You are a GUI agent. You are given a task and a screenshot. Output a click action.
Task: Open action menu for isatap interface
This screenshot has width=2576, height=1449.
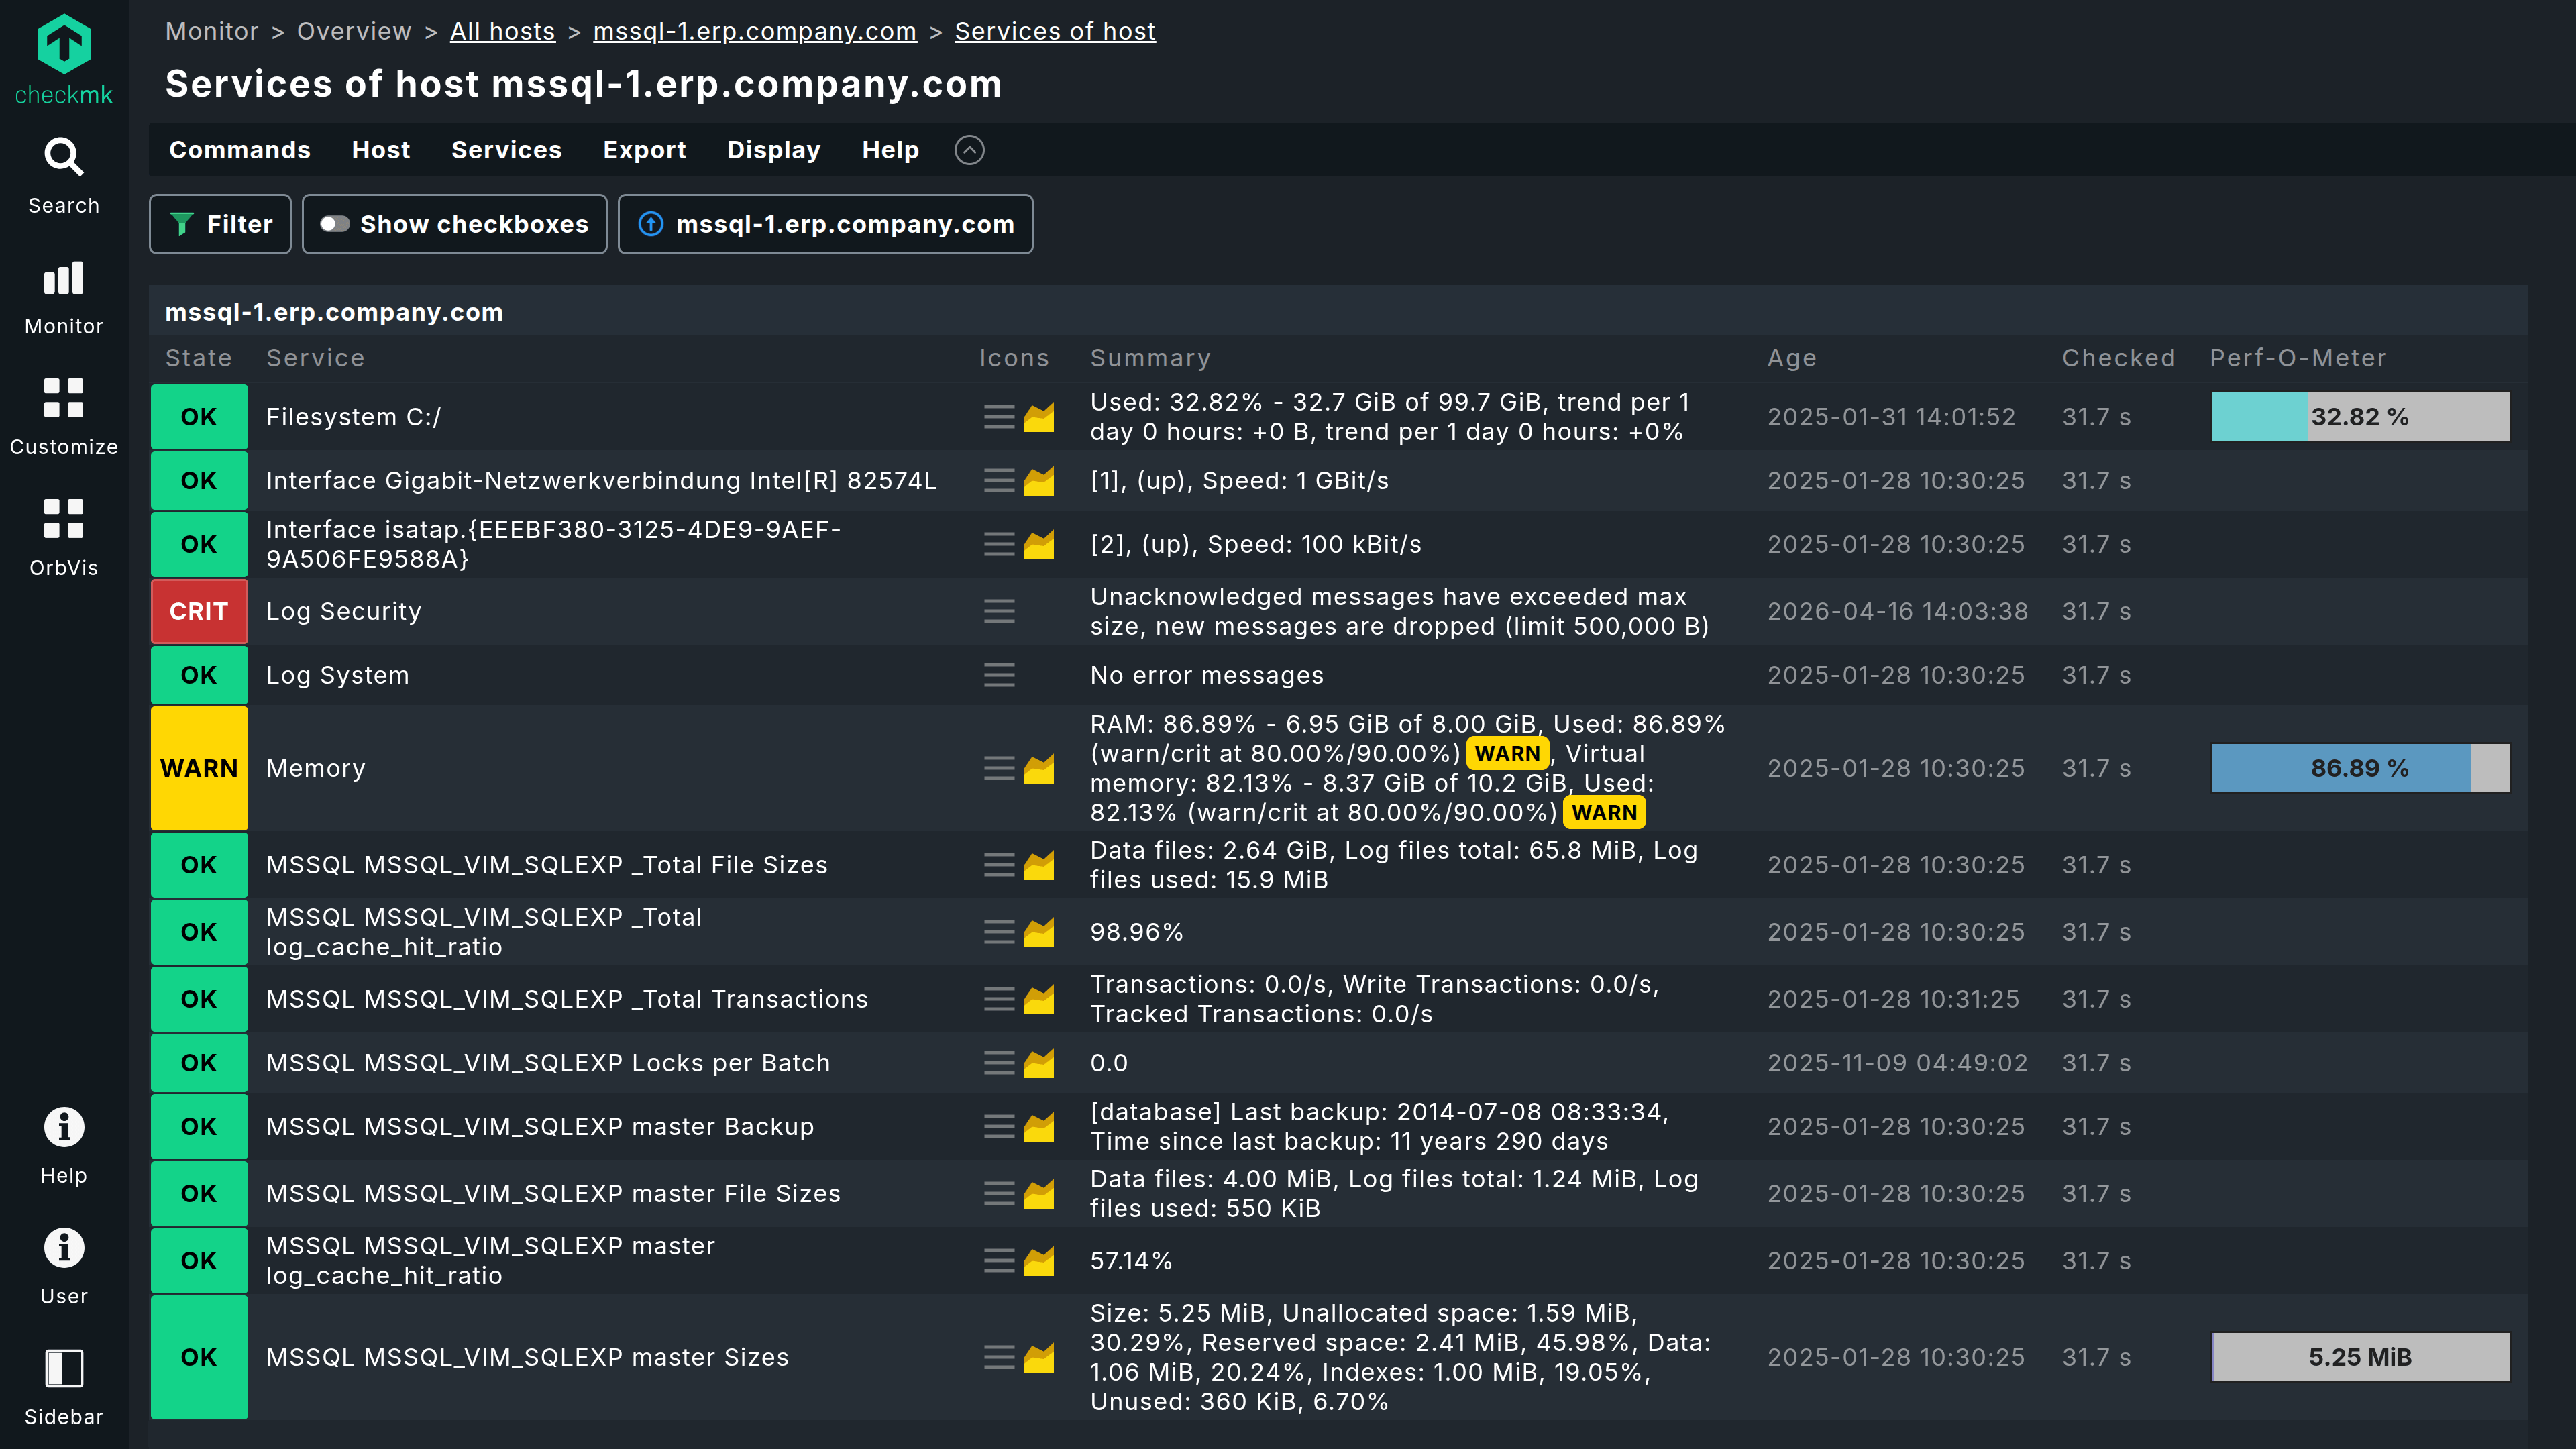click(x=999, y=544)
